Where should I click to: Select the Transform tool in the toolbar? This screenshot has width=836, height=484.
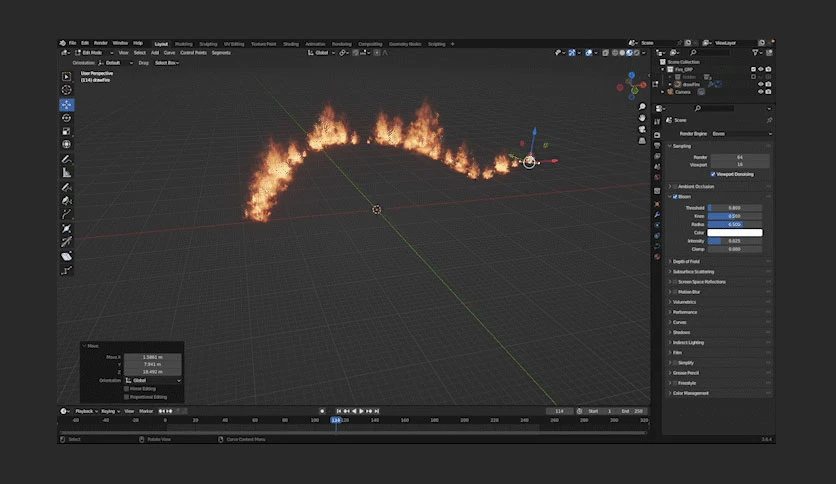click(x=67, y=144)
